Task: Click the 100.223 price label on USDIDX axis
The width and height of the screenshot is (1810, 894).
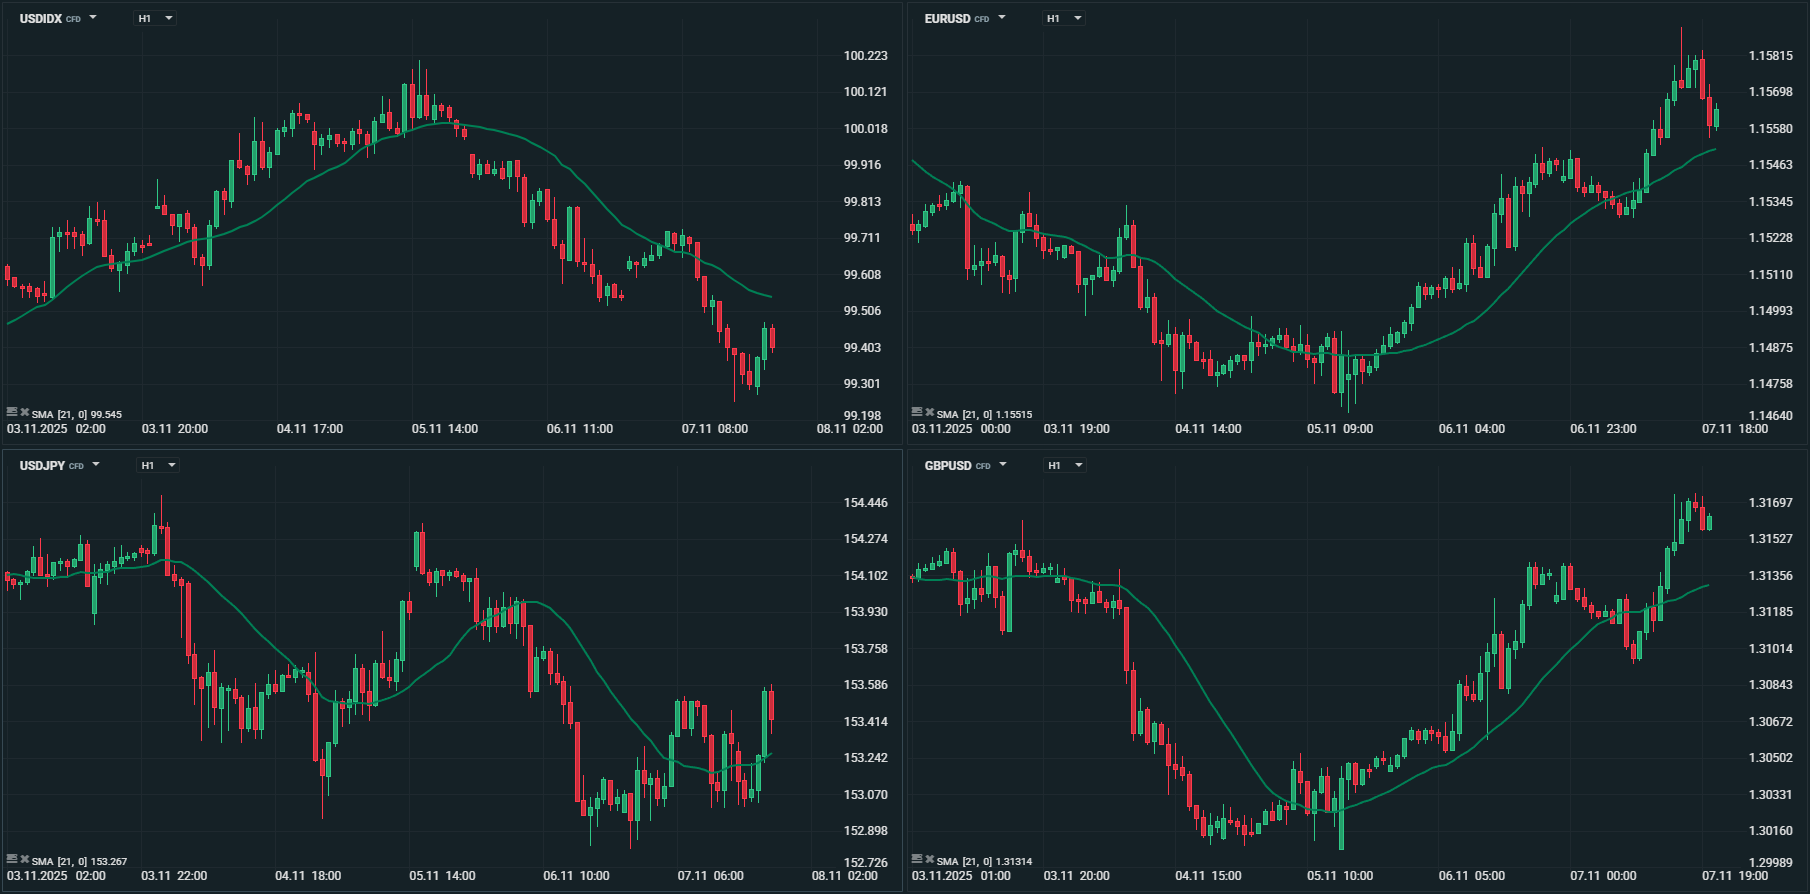Action: (865, 56)
